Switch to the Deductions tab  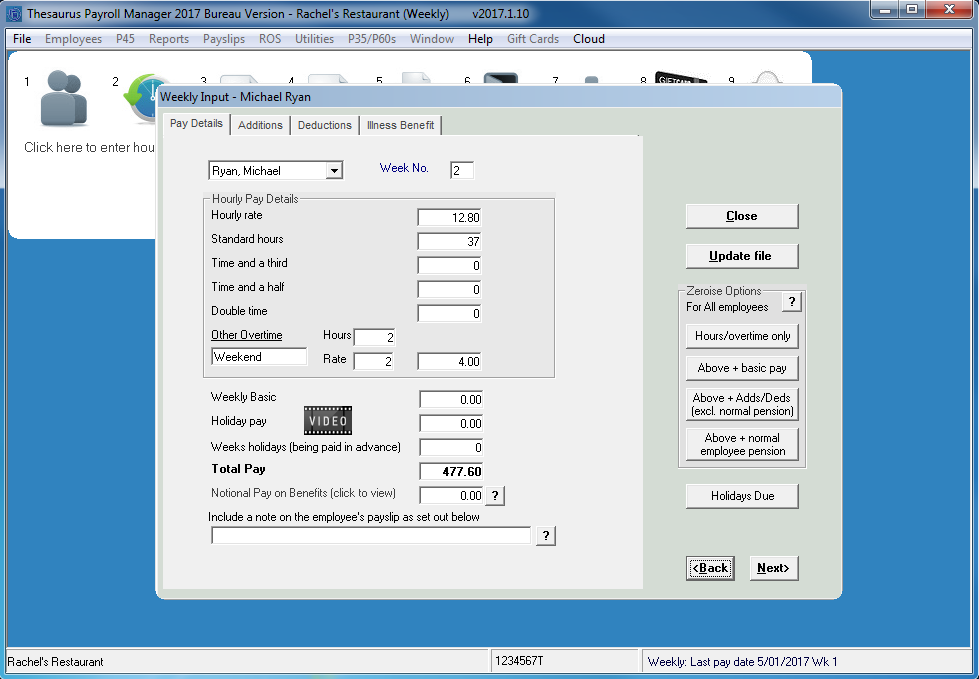click(325, 125)
